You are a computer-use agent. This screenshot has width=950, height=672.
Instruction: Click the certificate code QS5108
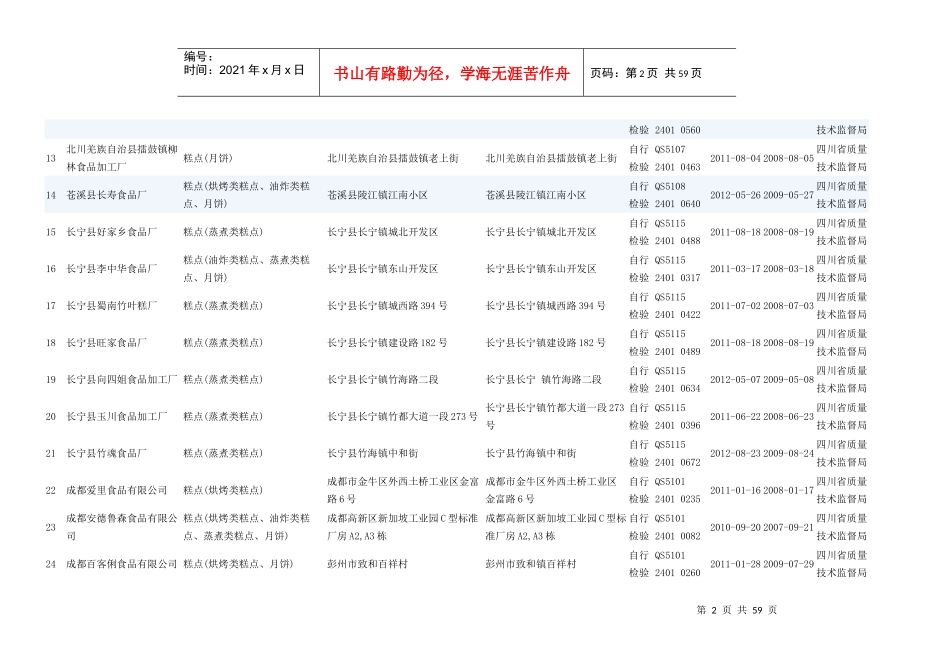[670, 187]
